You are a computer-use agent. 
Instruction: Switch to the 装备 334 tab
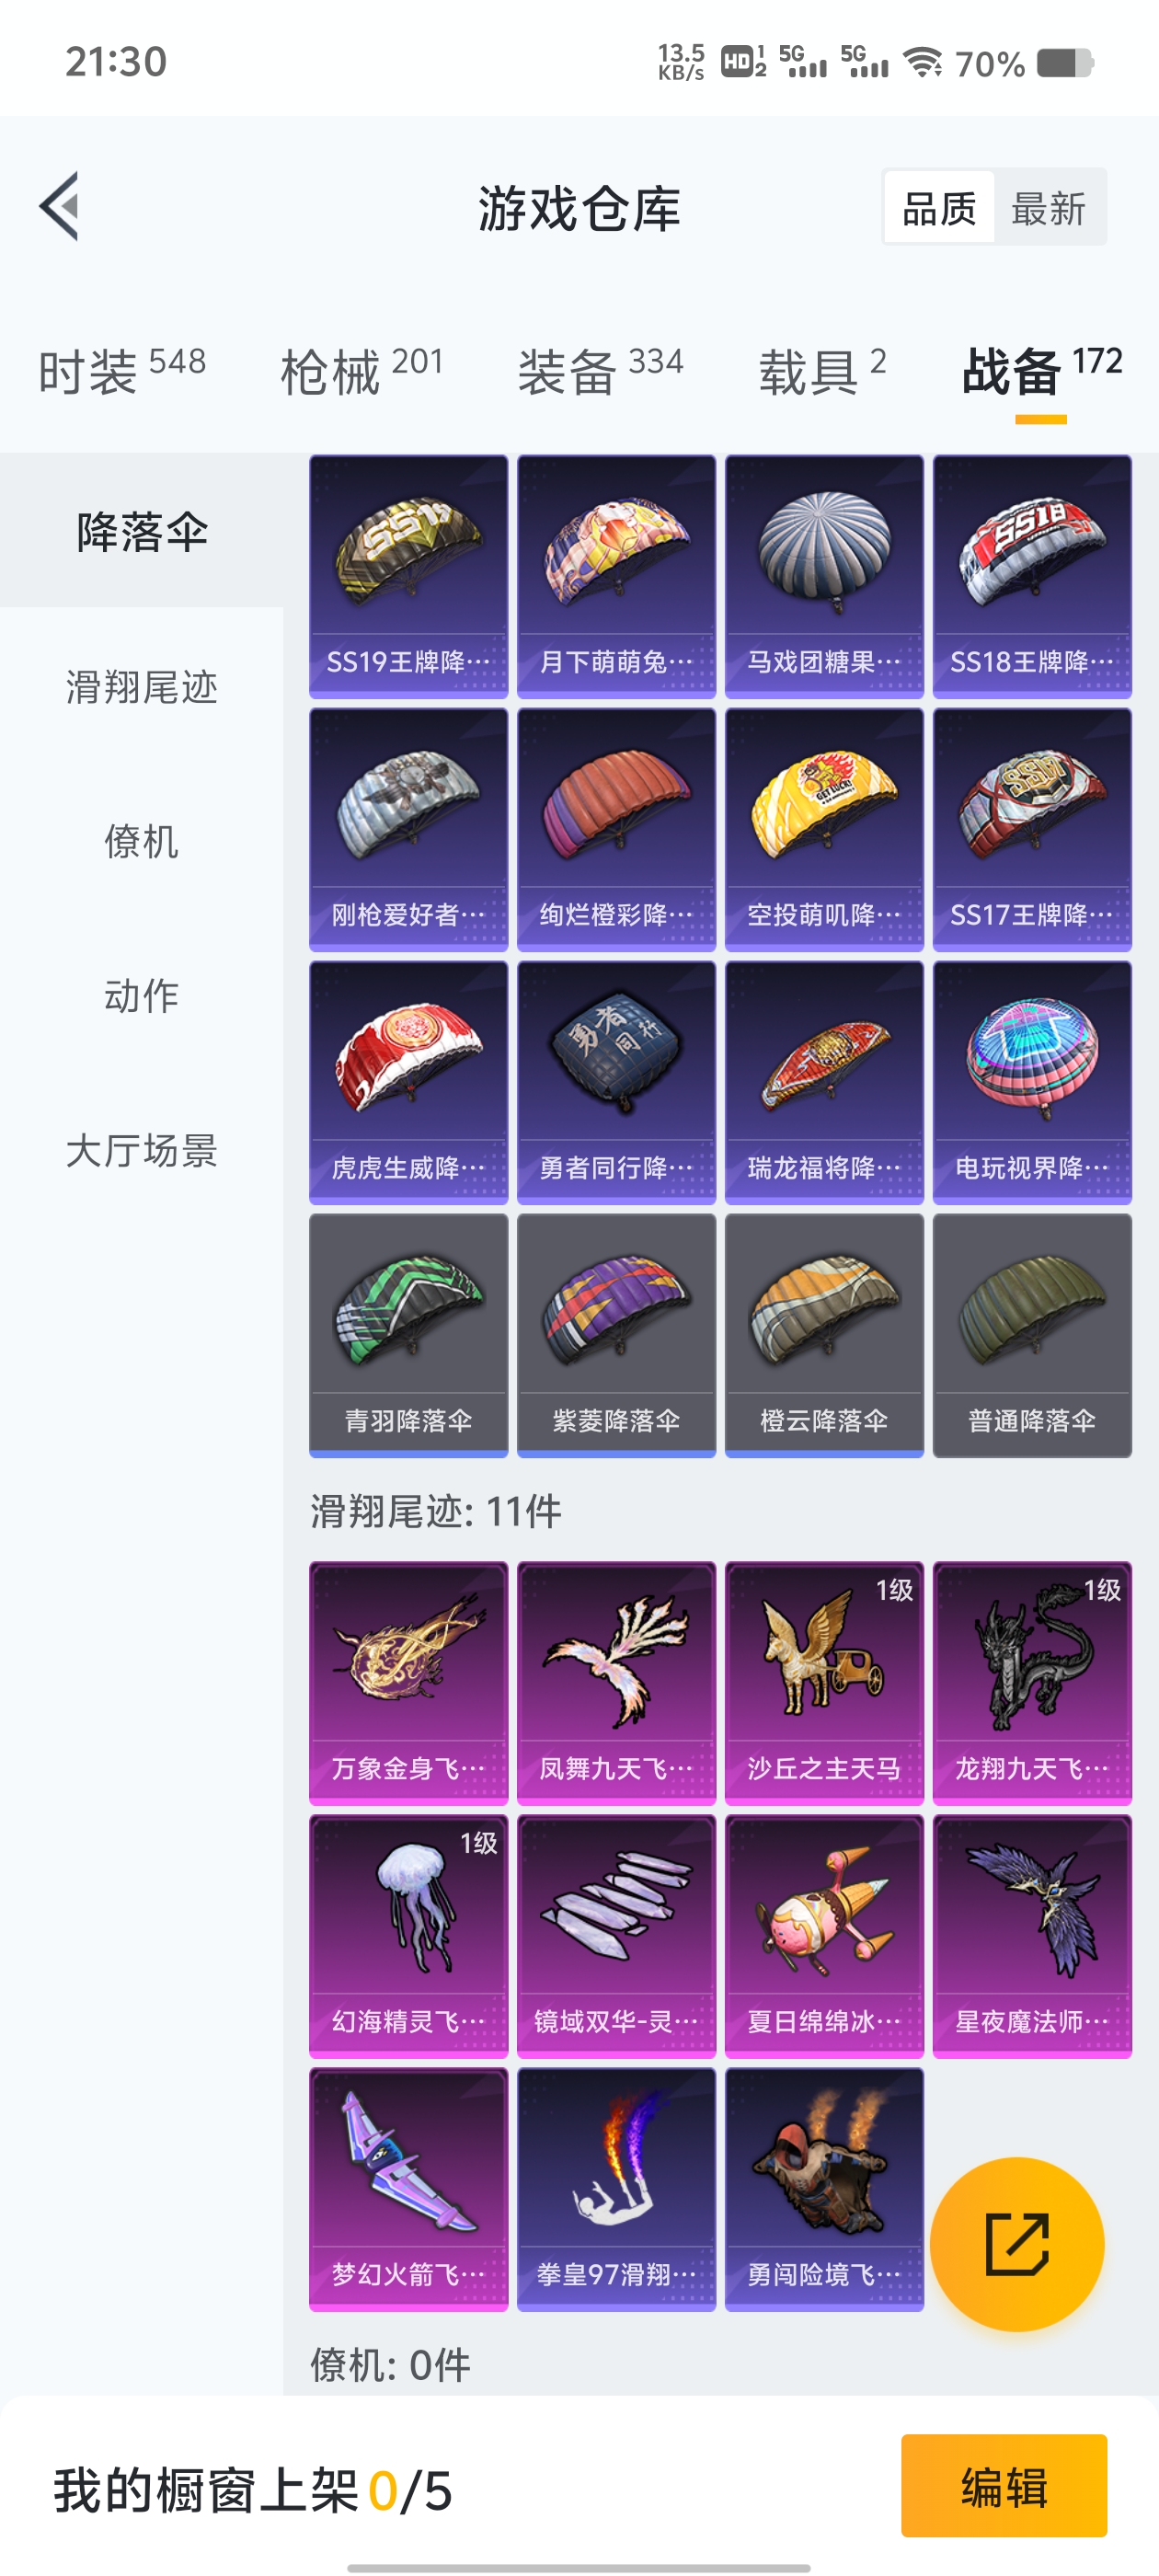pyautogui.click(x=600, y=371)
